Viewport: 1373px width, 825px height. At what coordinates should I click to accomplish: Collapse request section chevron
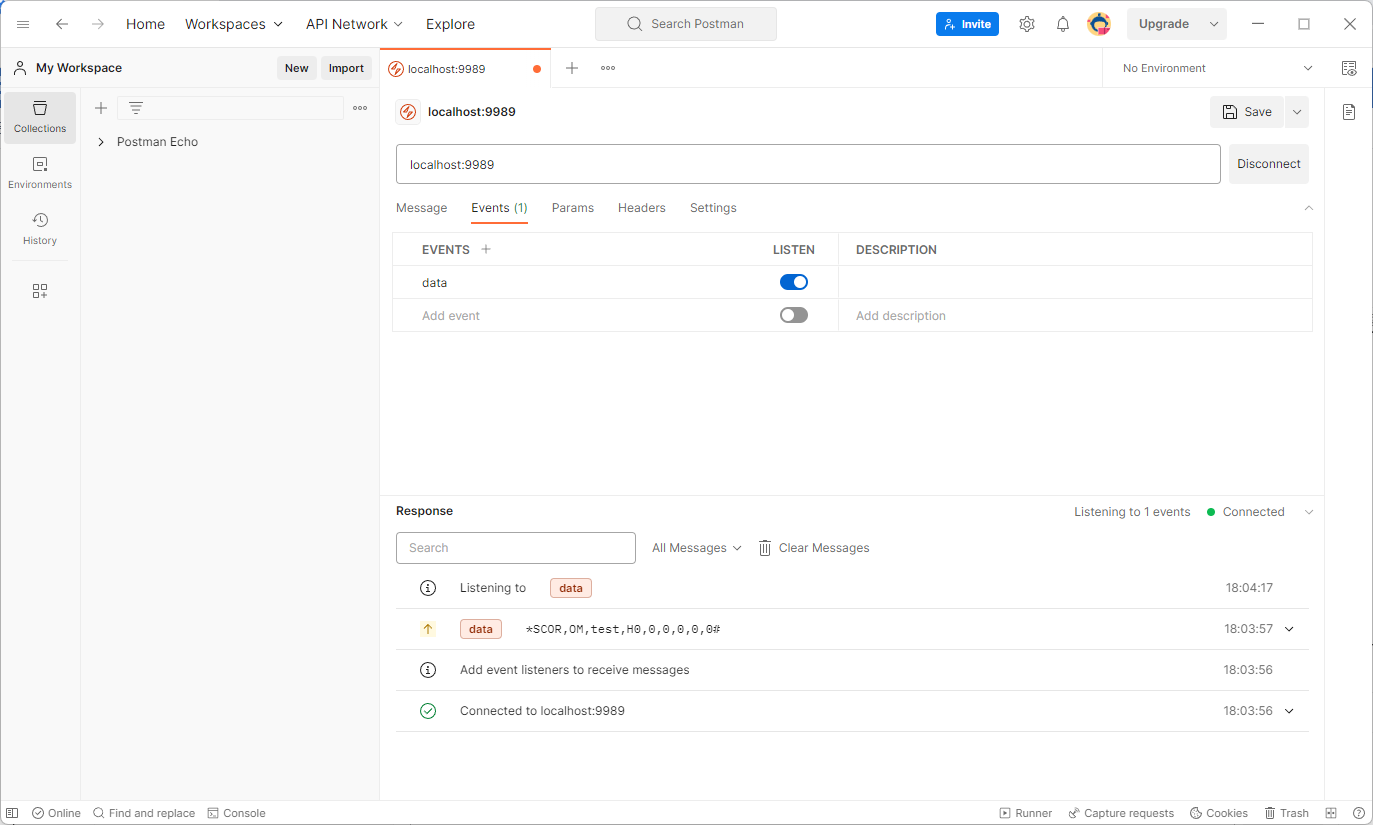1309,208
